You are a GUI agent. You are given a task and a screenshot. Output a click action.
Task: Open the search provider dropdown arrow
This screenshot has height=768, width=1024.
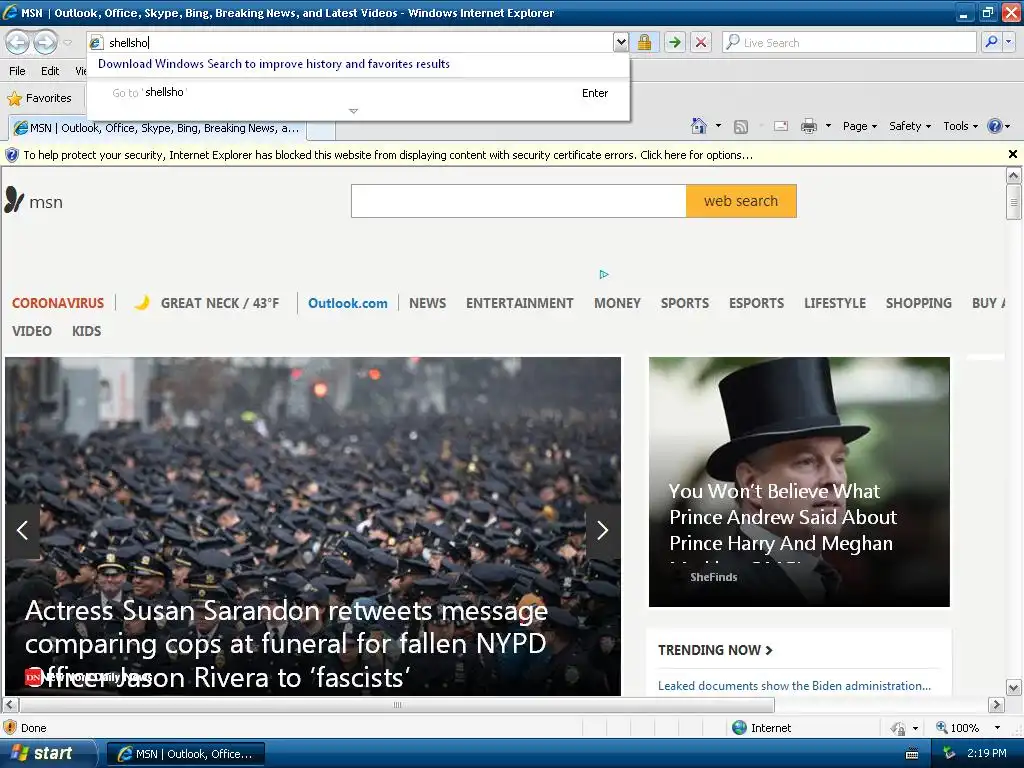coord(1008,42)
